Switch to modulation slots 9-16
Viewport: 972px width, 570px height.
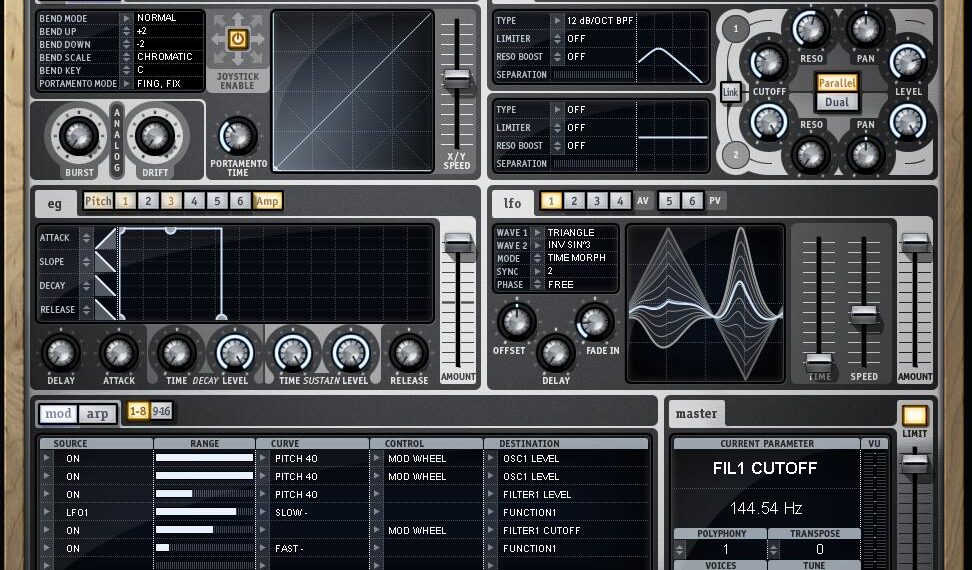tap(161, 411)
